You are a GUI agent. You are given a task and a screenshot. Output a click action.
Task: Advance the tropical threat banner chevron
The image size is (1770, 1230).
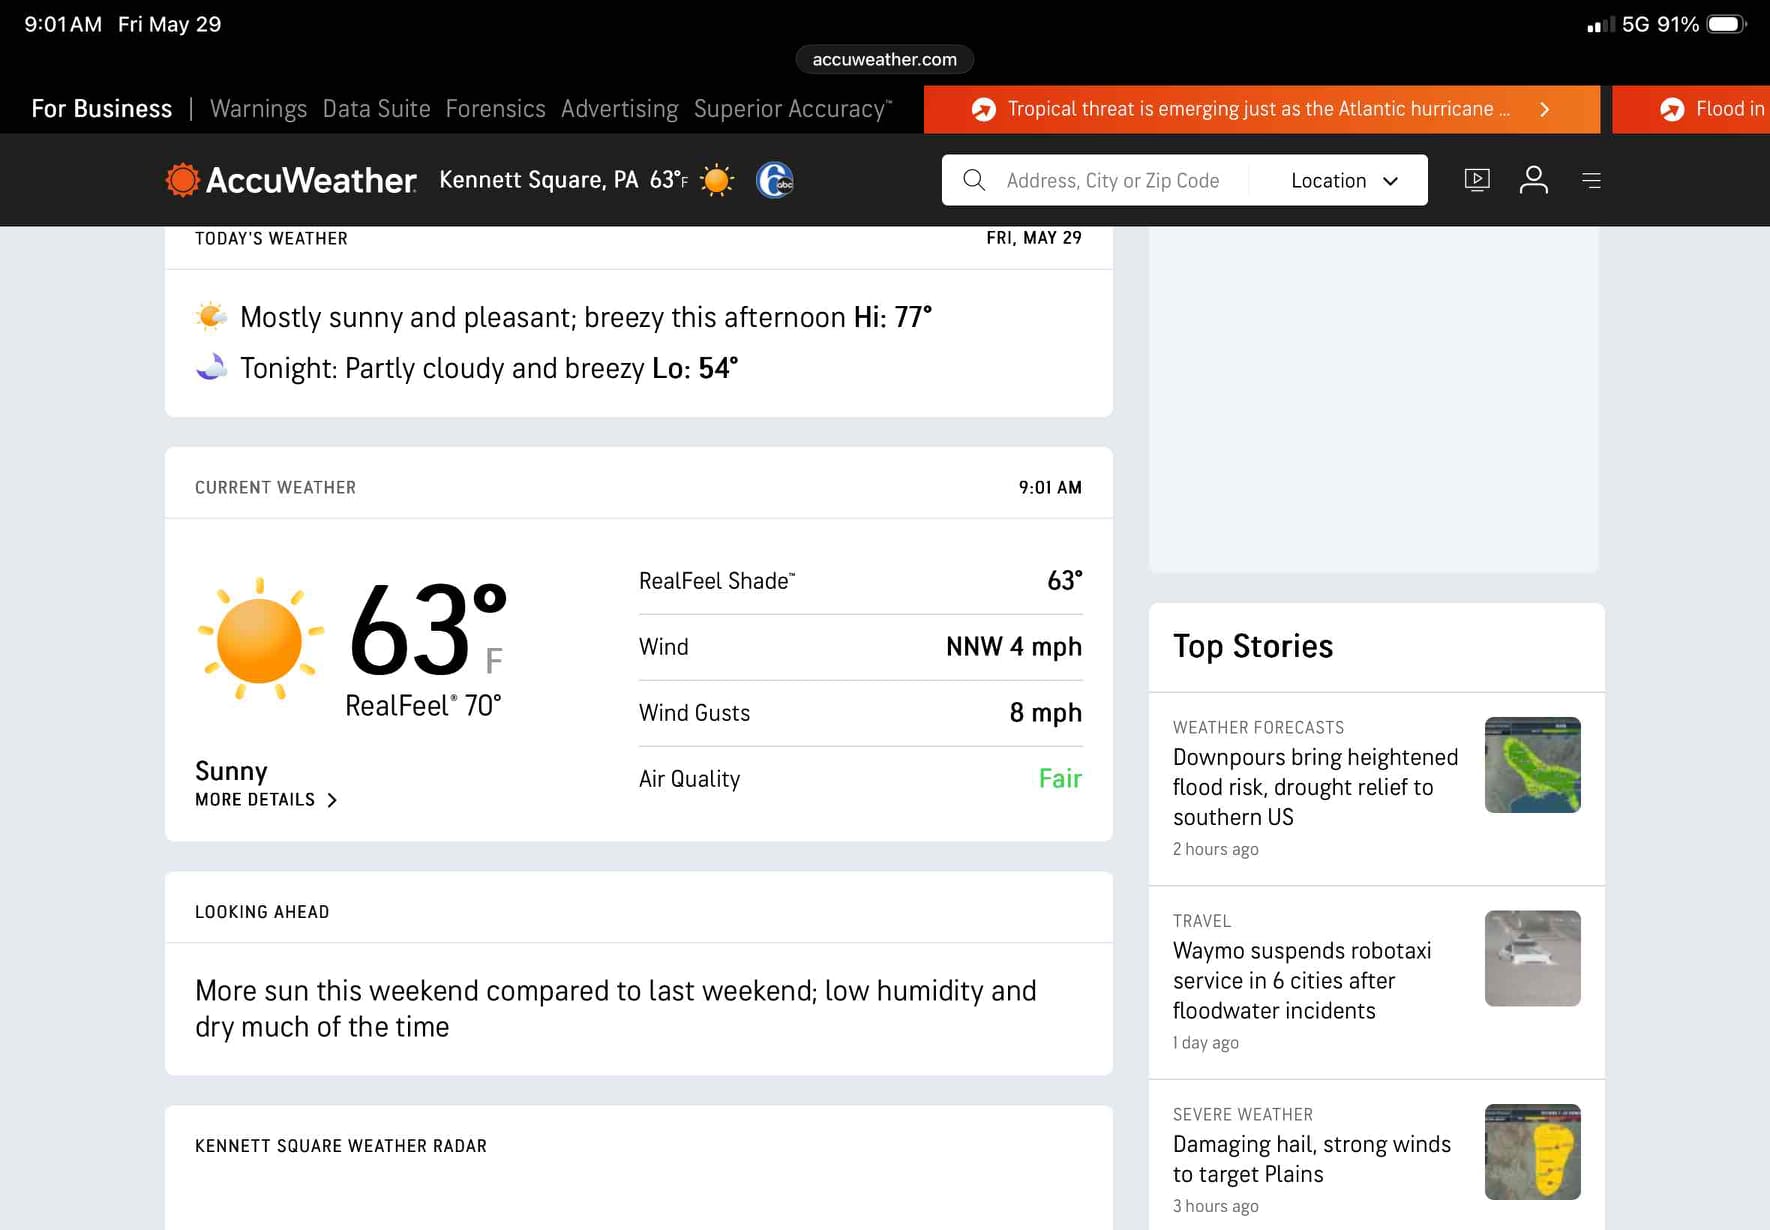pyautogui.click(x=1545, y=109)
